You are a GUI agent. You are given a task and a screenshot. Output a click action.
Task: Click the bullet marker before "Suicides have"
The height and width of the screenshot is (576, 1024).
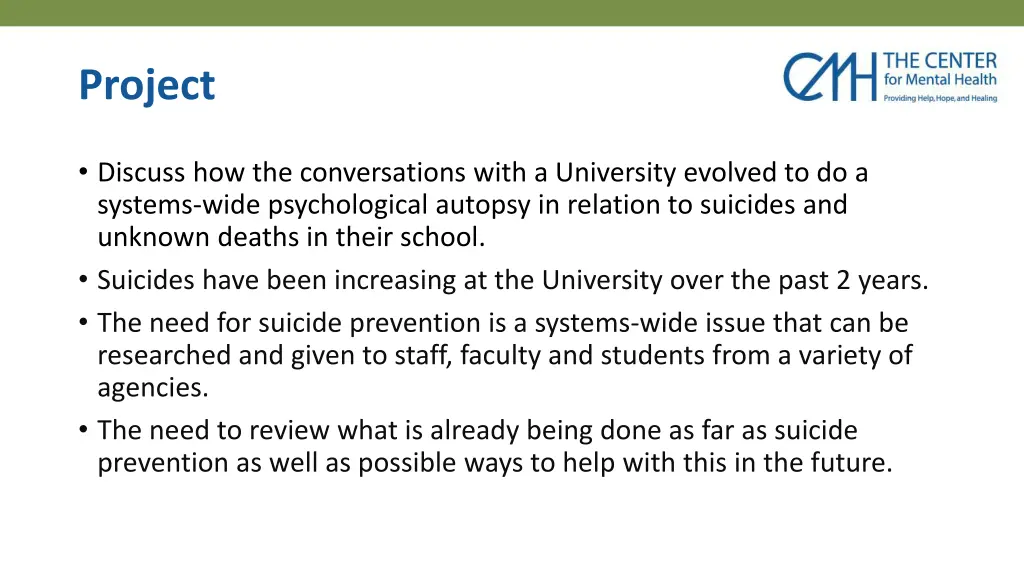point(83,280)
